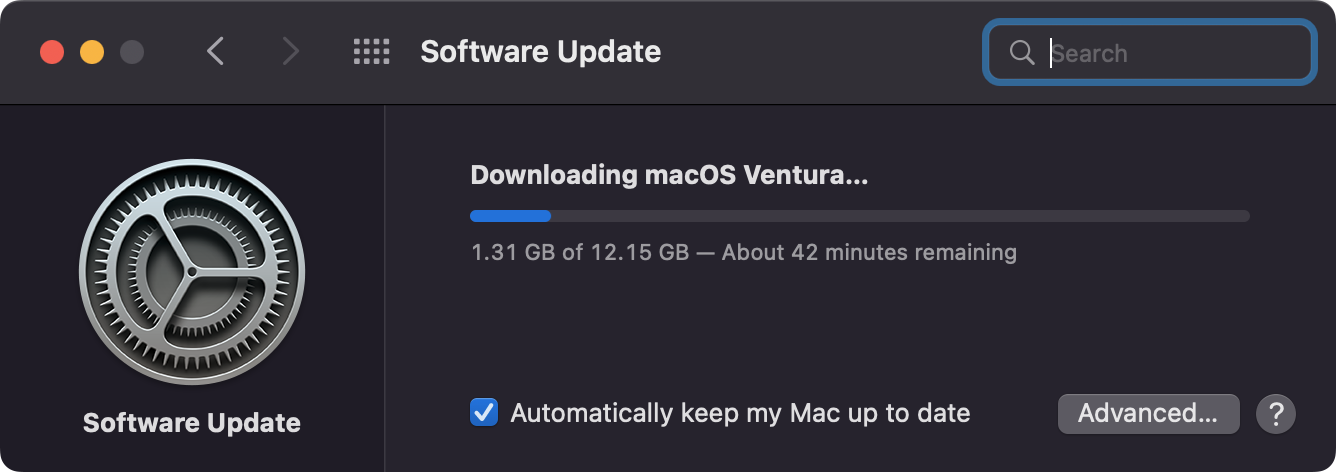Screen dimensions: 1336x472
Task: Click the yellow minimize window button
Action: click(92, 52)
